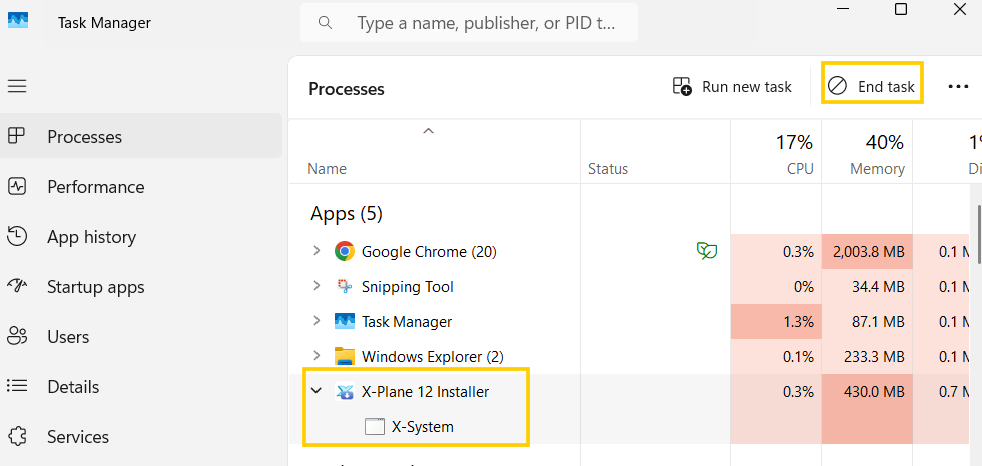982x466 pixels.
Task: Expand the Snipping Tool process group
Action: click(x=316, y=286)
